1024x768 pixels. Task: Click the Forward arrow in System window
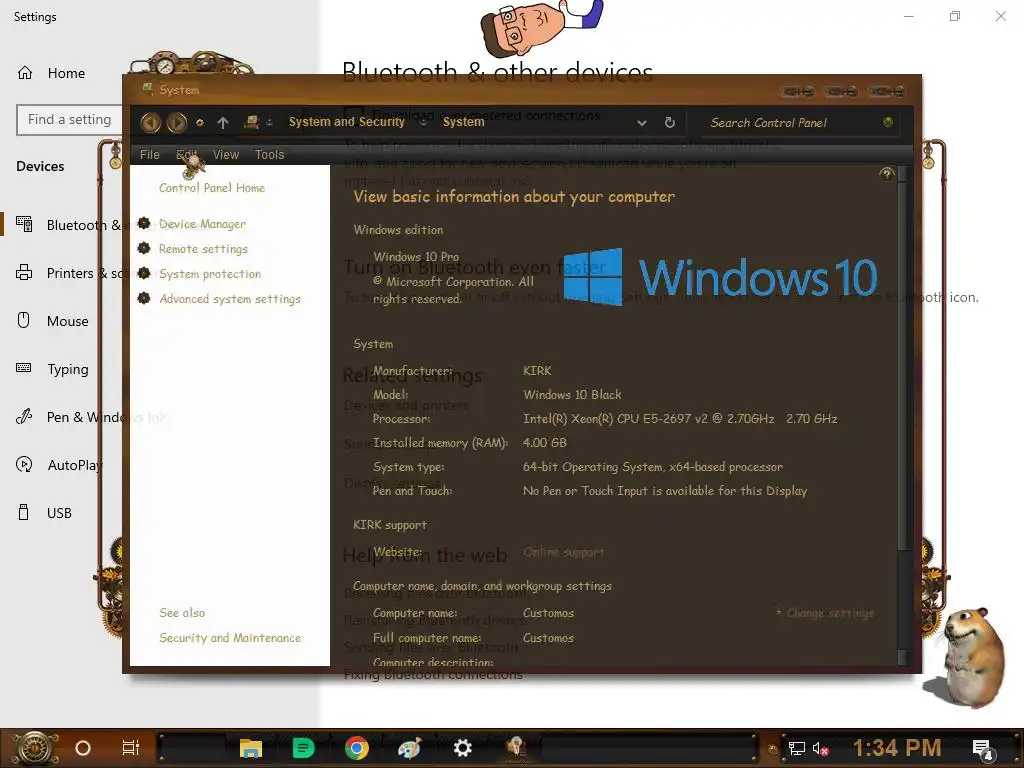pyautogui.click(x=176, y=122)
